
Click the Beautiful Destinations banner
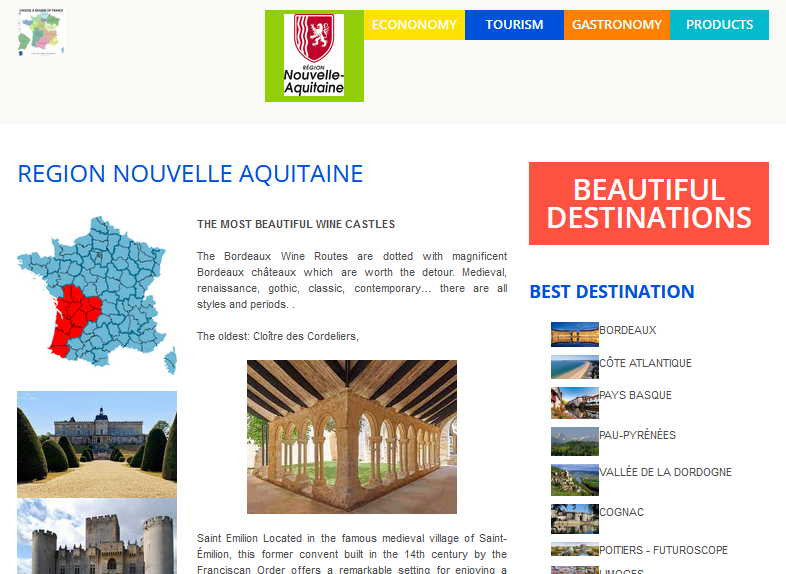(x=648, y=204)
